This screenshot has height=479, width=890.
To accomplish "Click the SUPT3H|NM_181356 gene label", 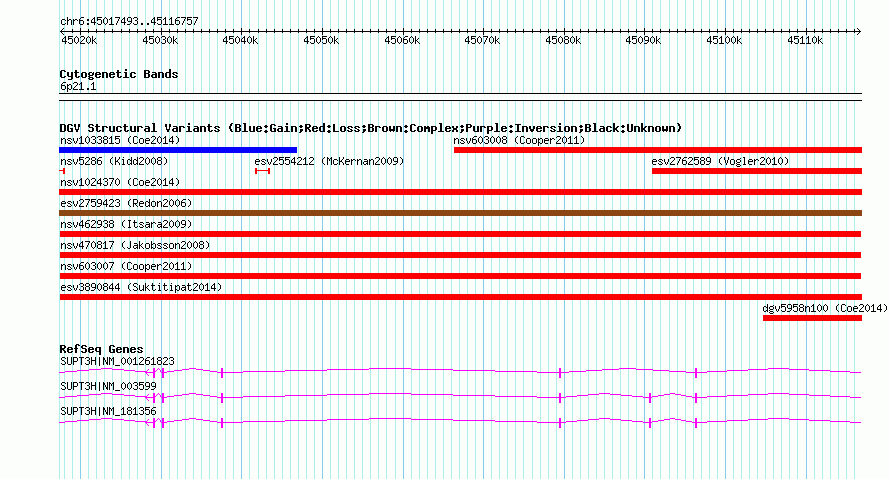I will pyautogui.click(x=108, y=411).
